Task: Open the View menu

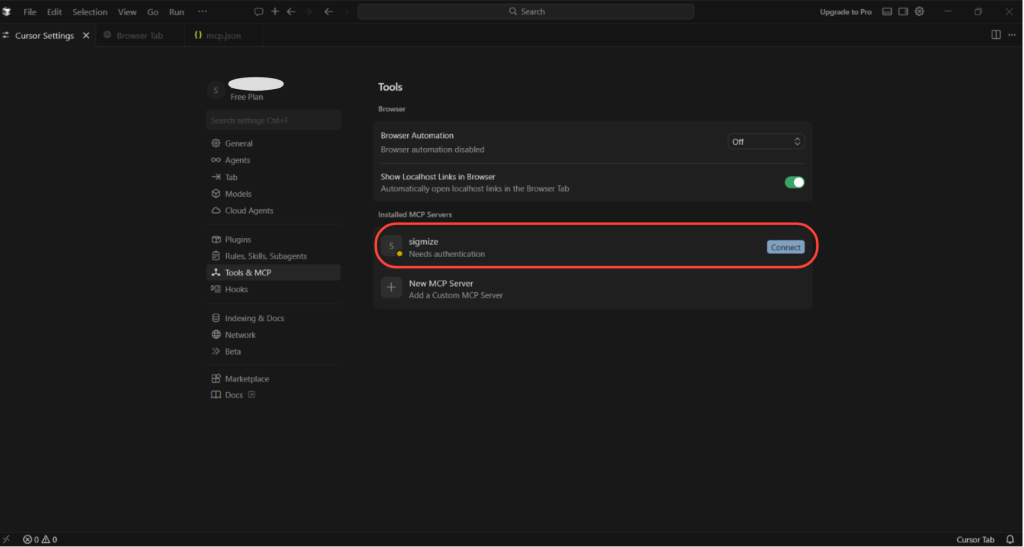Action: [x=127, y=12]
